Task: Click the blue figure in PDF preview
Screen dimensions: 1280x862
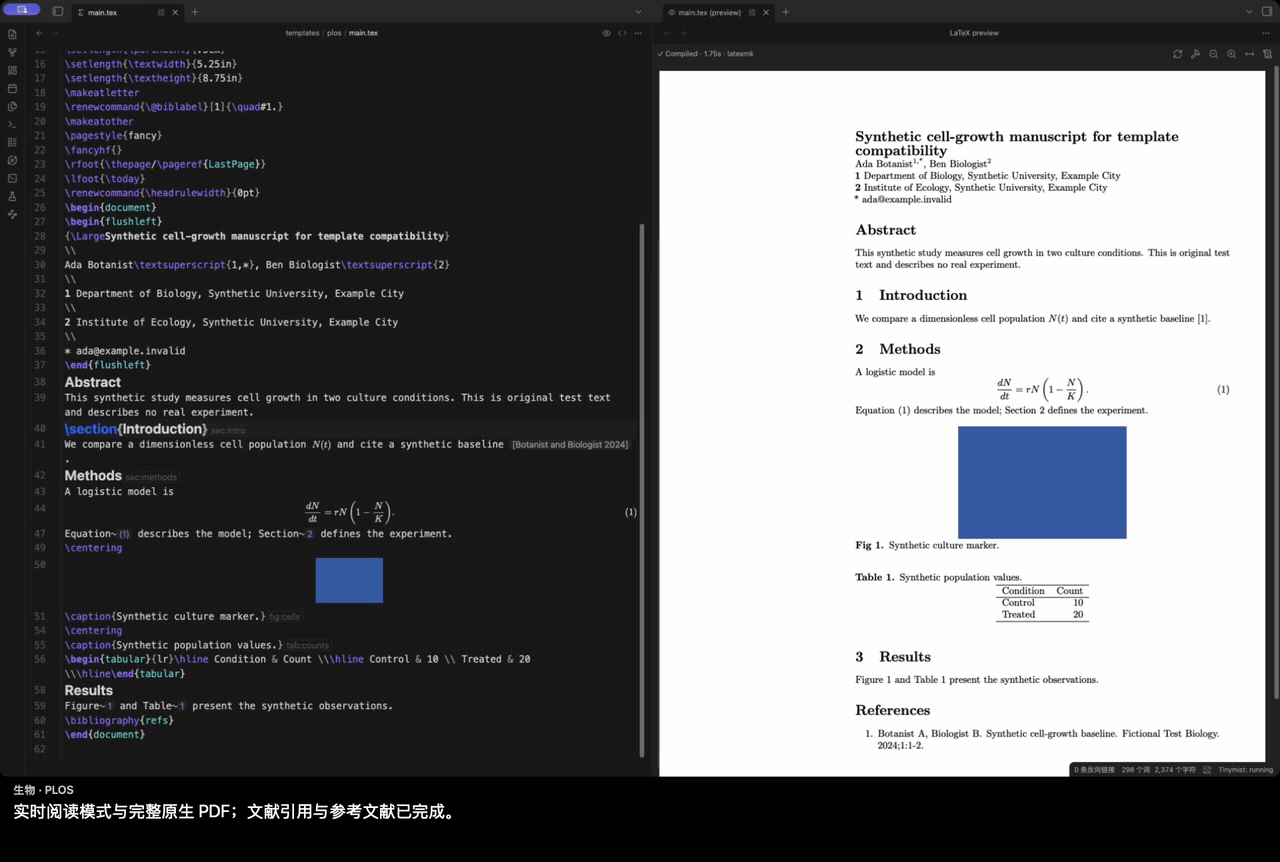Action: click(x=1042, y=482)
